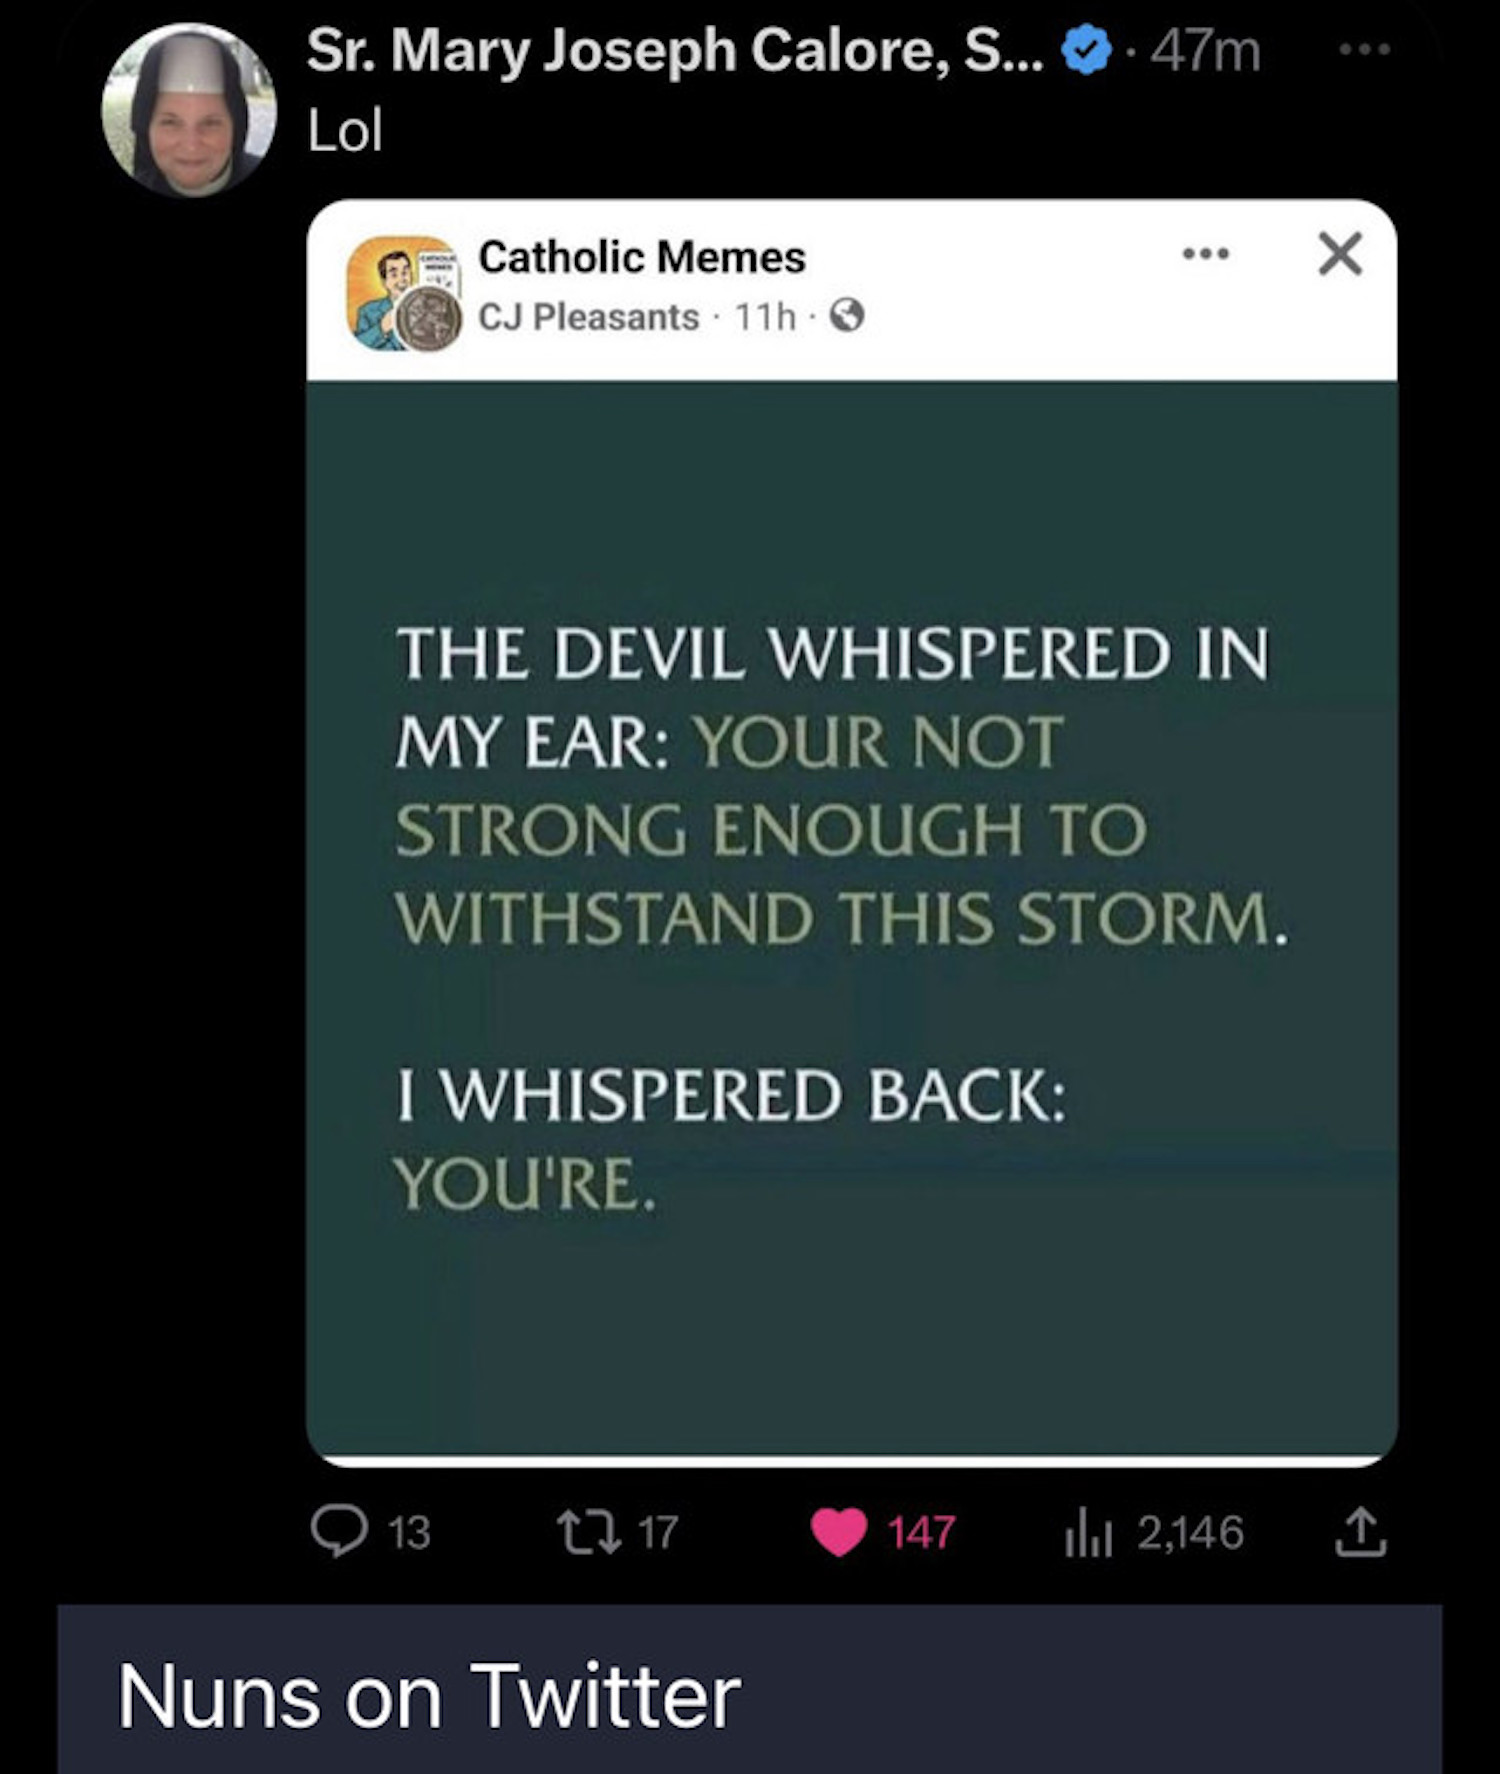
Task: Like the tweet with heart icon
Action: 838,1532
